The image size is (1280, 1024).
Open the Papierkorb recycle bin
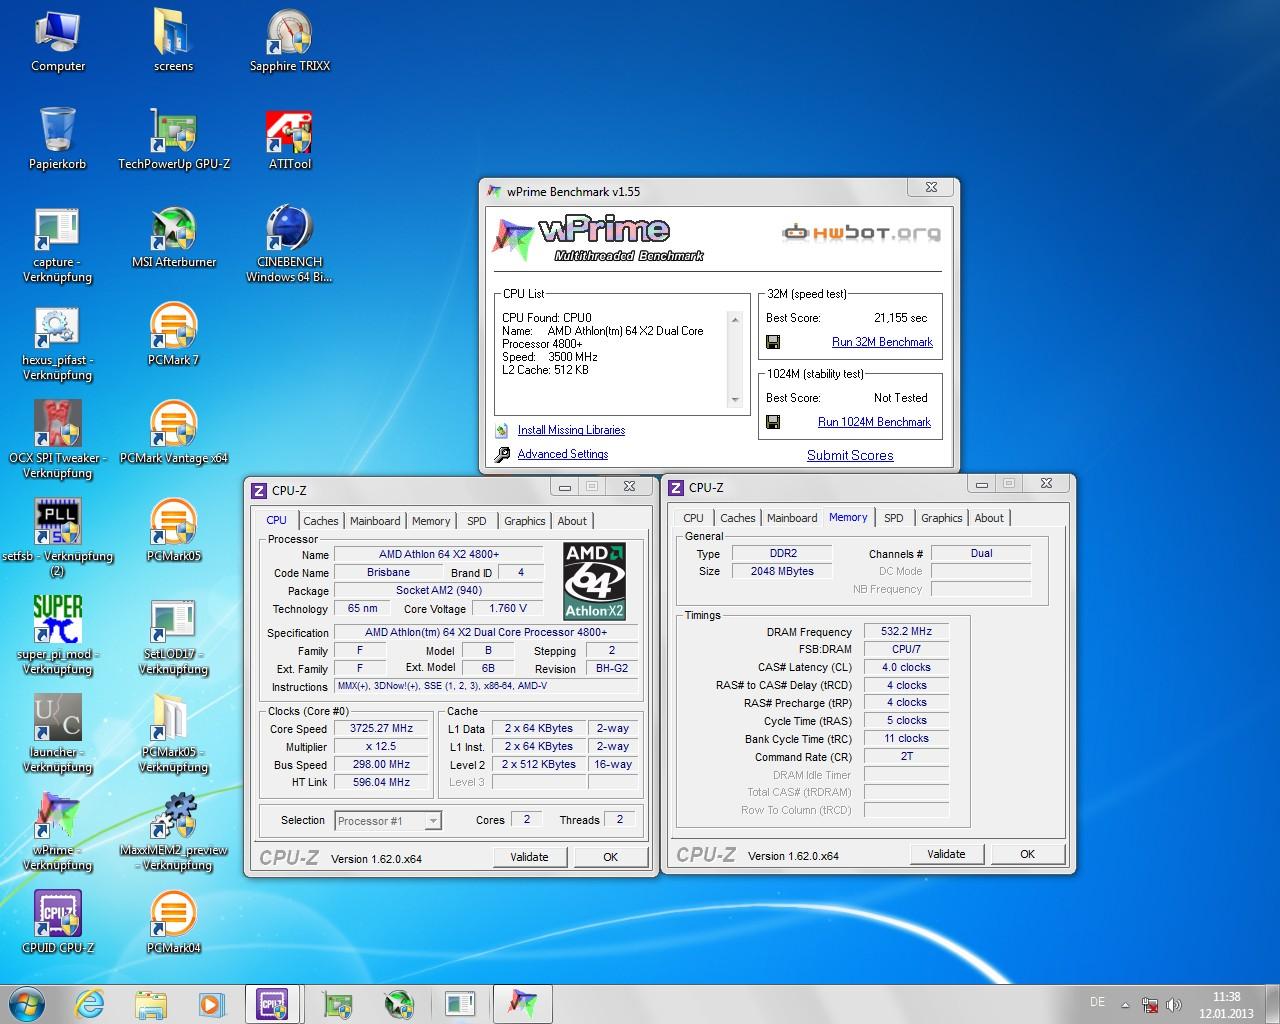[x=58, y=139]
